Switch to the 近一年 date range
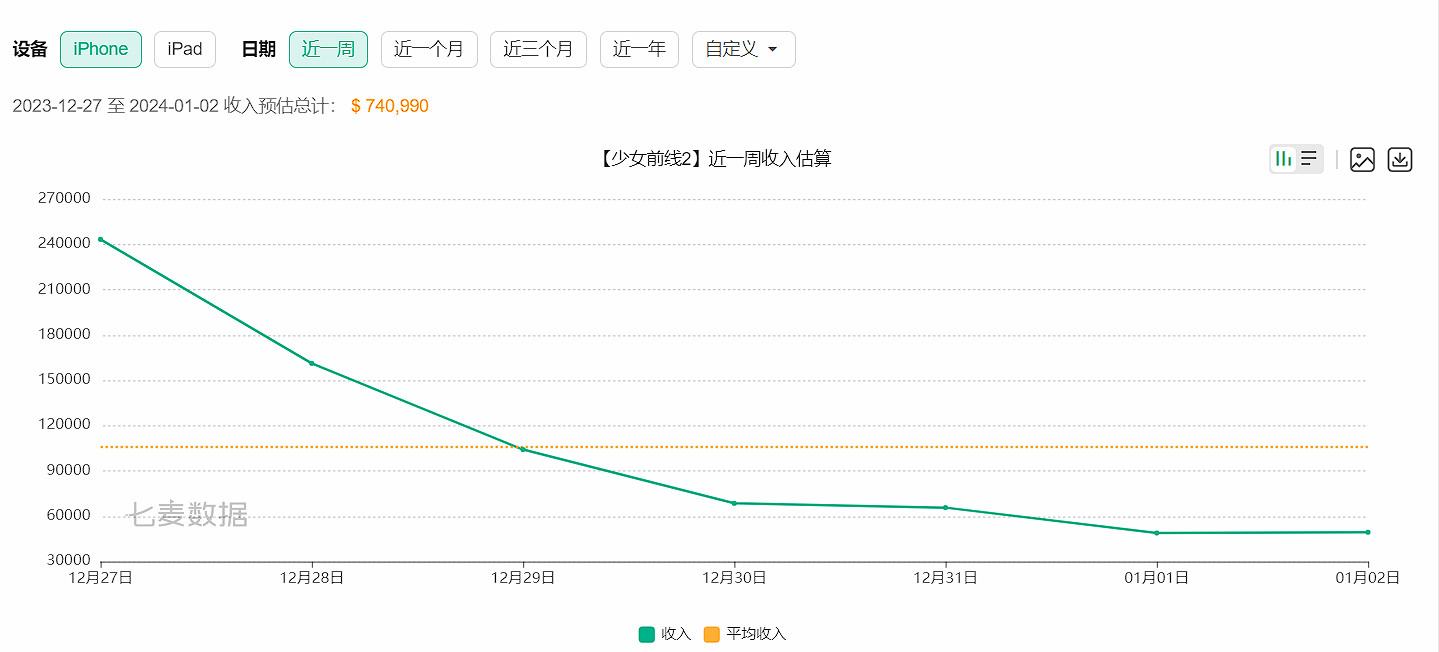This screenshot has height=652, width=1439. click(x=638, y=48)
